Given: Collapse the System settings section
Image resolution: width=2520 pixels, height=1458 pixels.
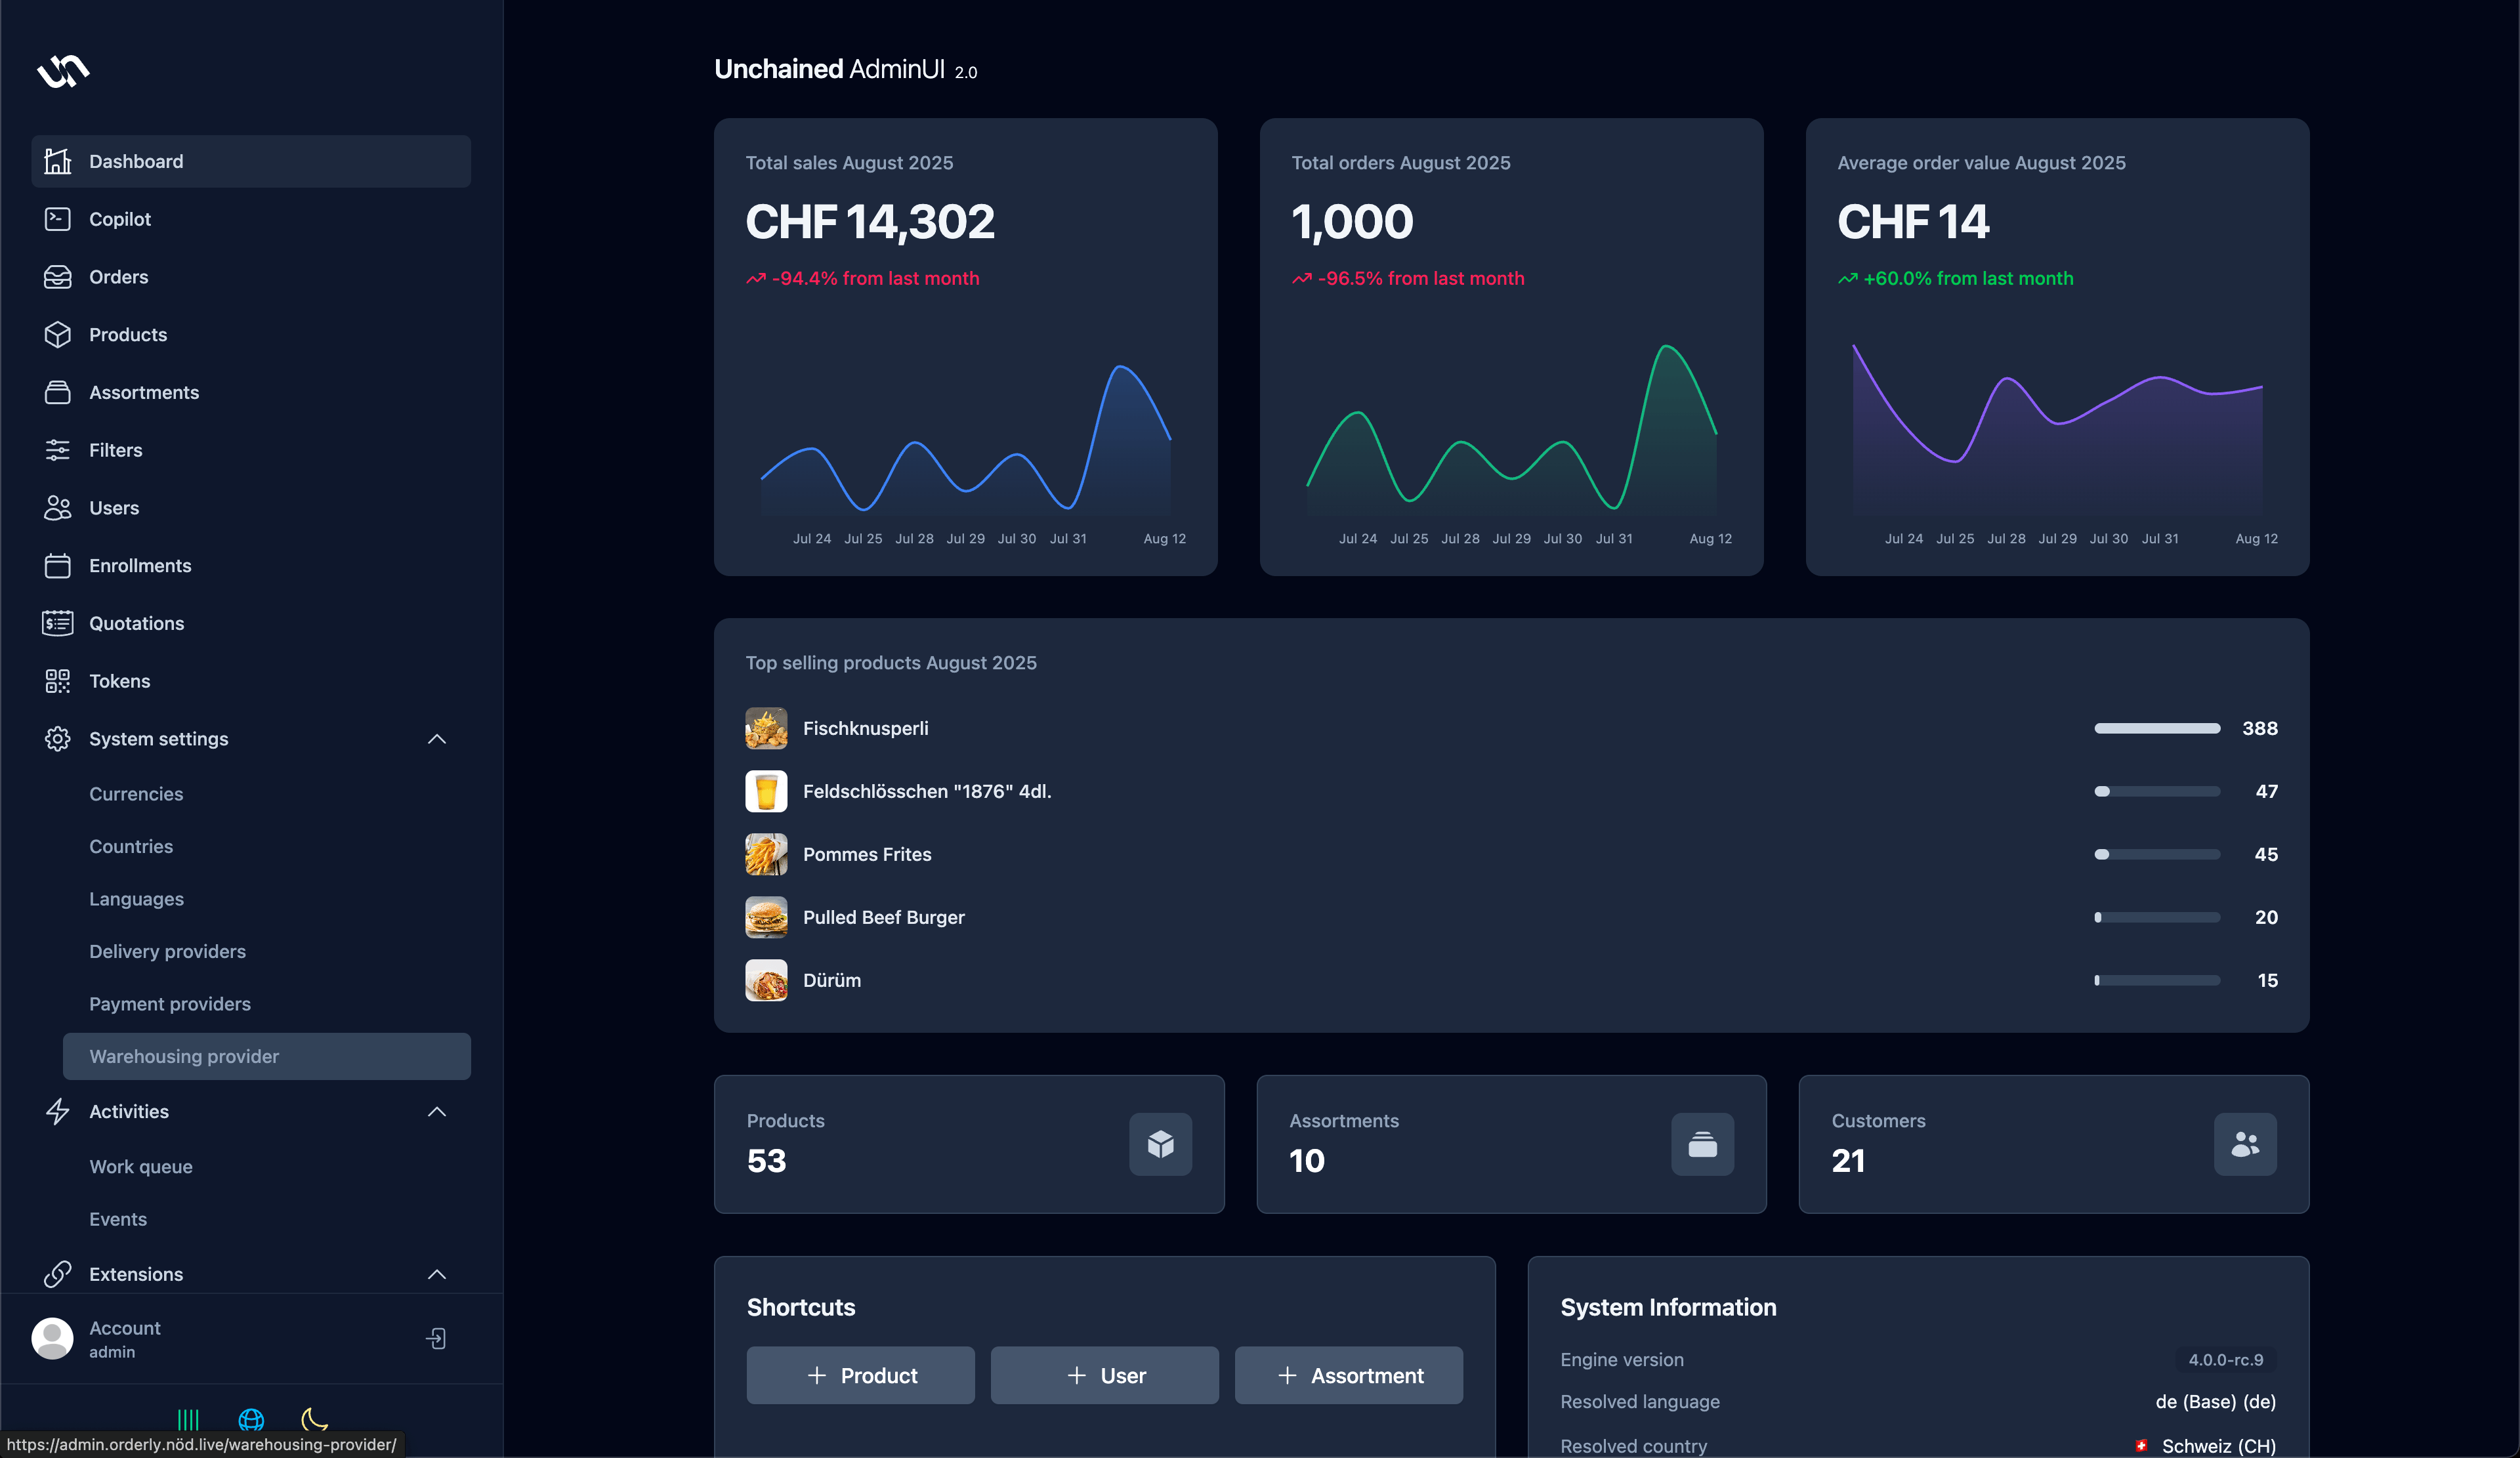Looking at the screenshot, I should [x=437, y=739].
